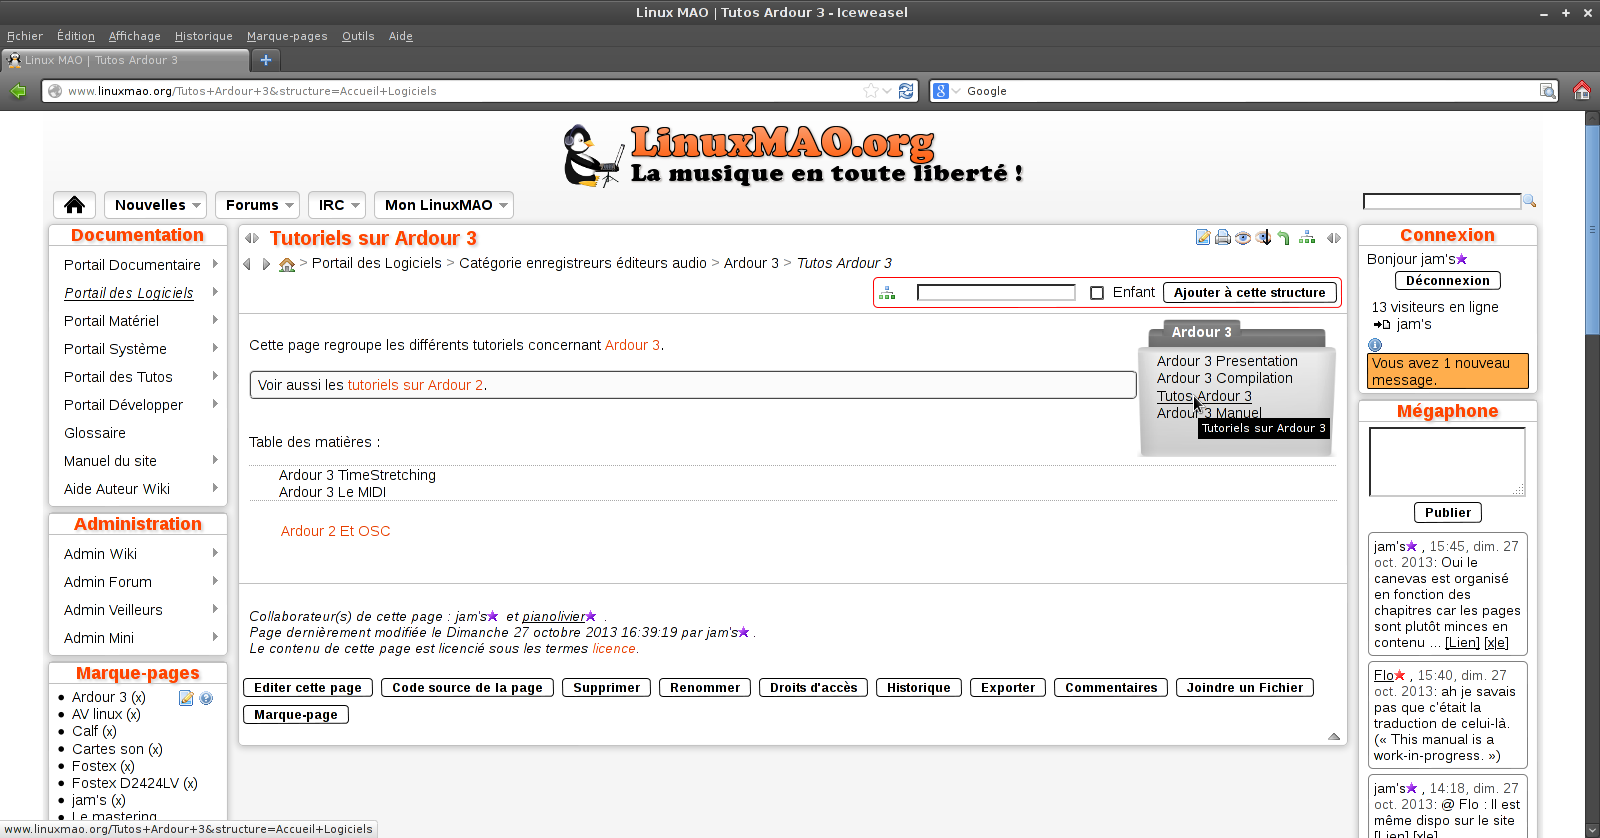
Task: Click the Google search magnifier icon
Action: tap(1548, 91)
